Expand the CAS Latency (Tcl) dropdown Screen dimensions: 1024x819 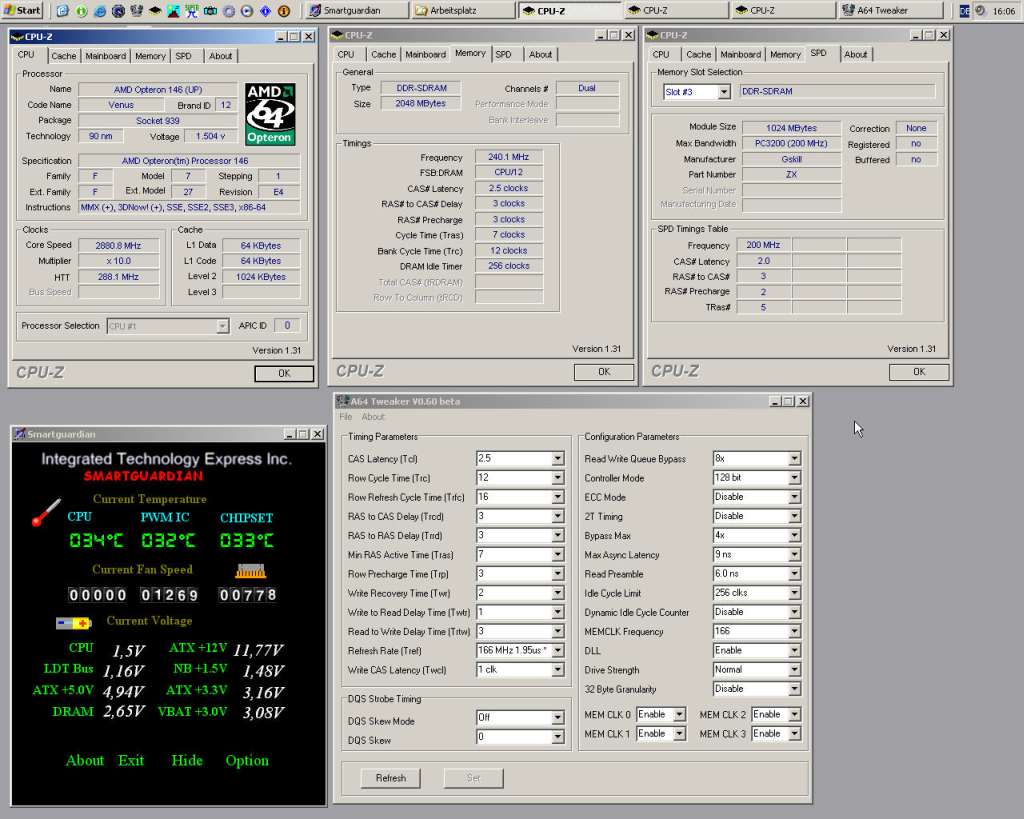click(558, 458)
